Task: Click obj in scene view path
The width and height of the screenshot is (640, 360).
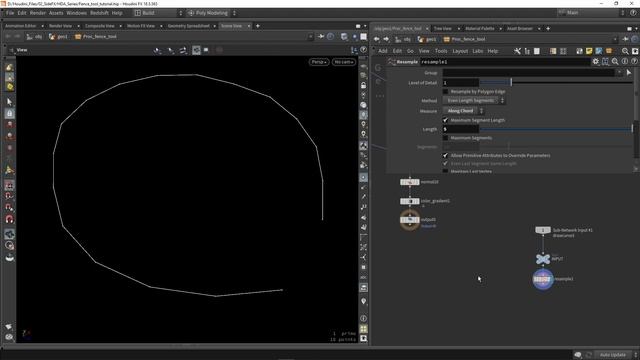Action: click(35, 37)
